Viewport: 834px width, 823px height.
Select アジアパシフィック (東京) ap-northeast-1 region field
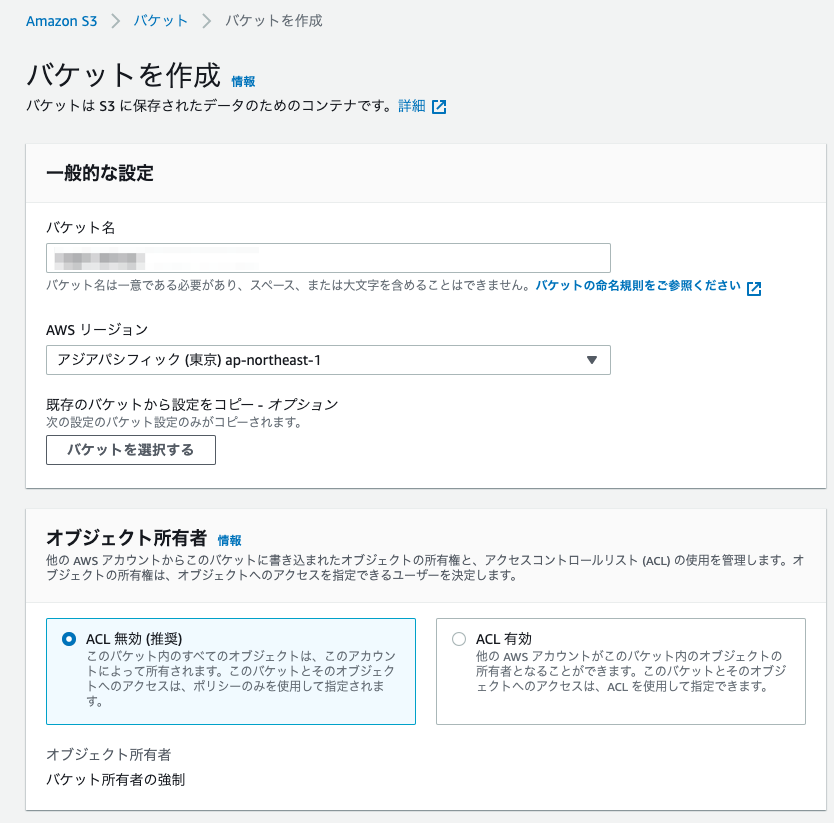pos(300,360)
